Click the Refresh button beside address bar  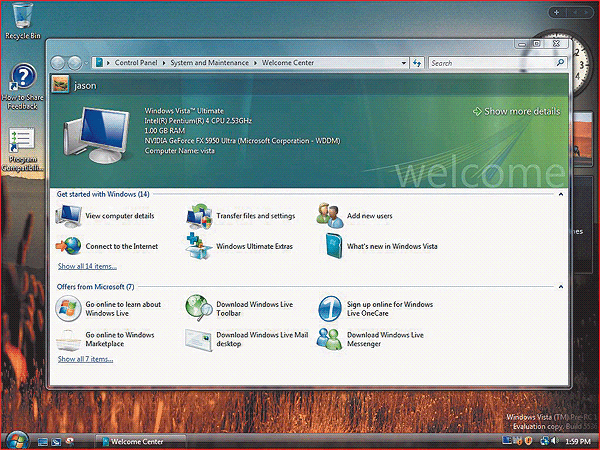point(417,63)
